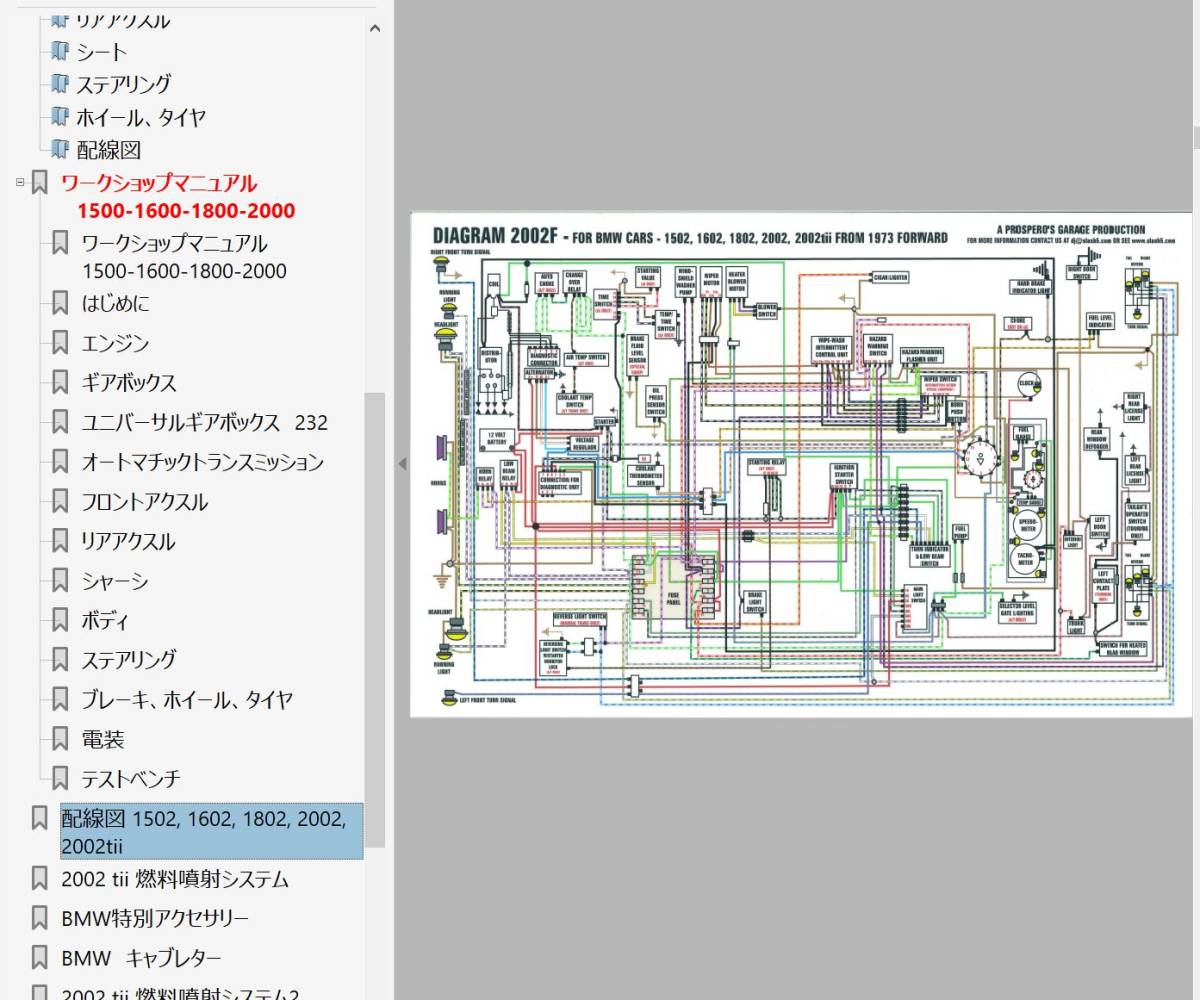Open child ワークショップマニュアル 1500-1600-1800-2000 bookmark
This screenshot has width=1200, height=1000.
point(184,257)
